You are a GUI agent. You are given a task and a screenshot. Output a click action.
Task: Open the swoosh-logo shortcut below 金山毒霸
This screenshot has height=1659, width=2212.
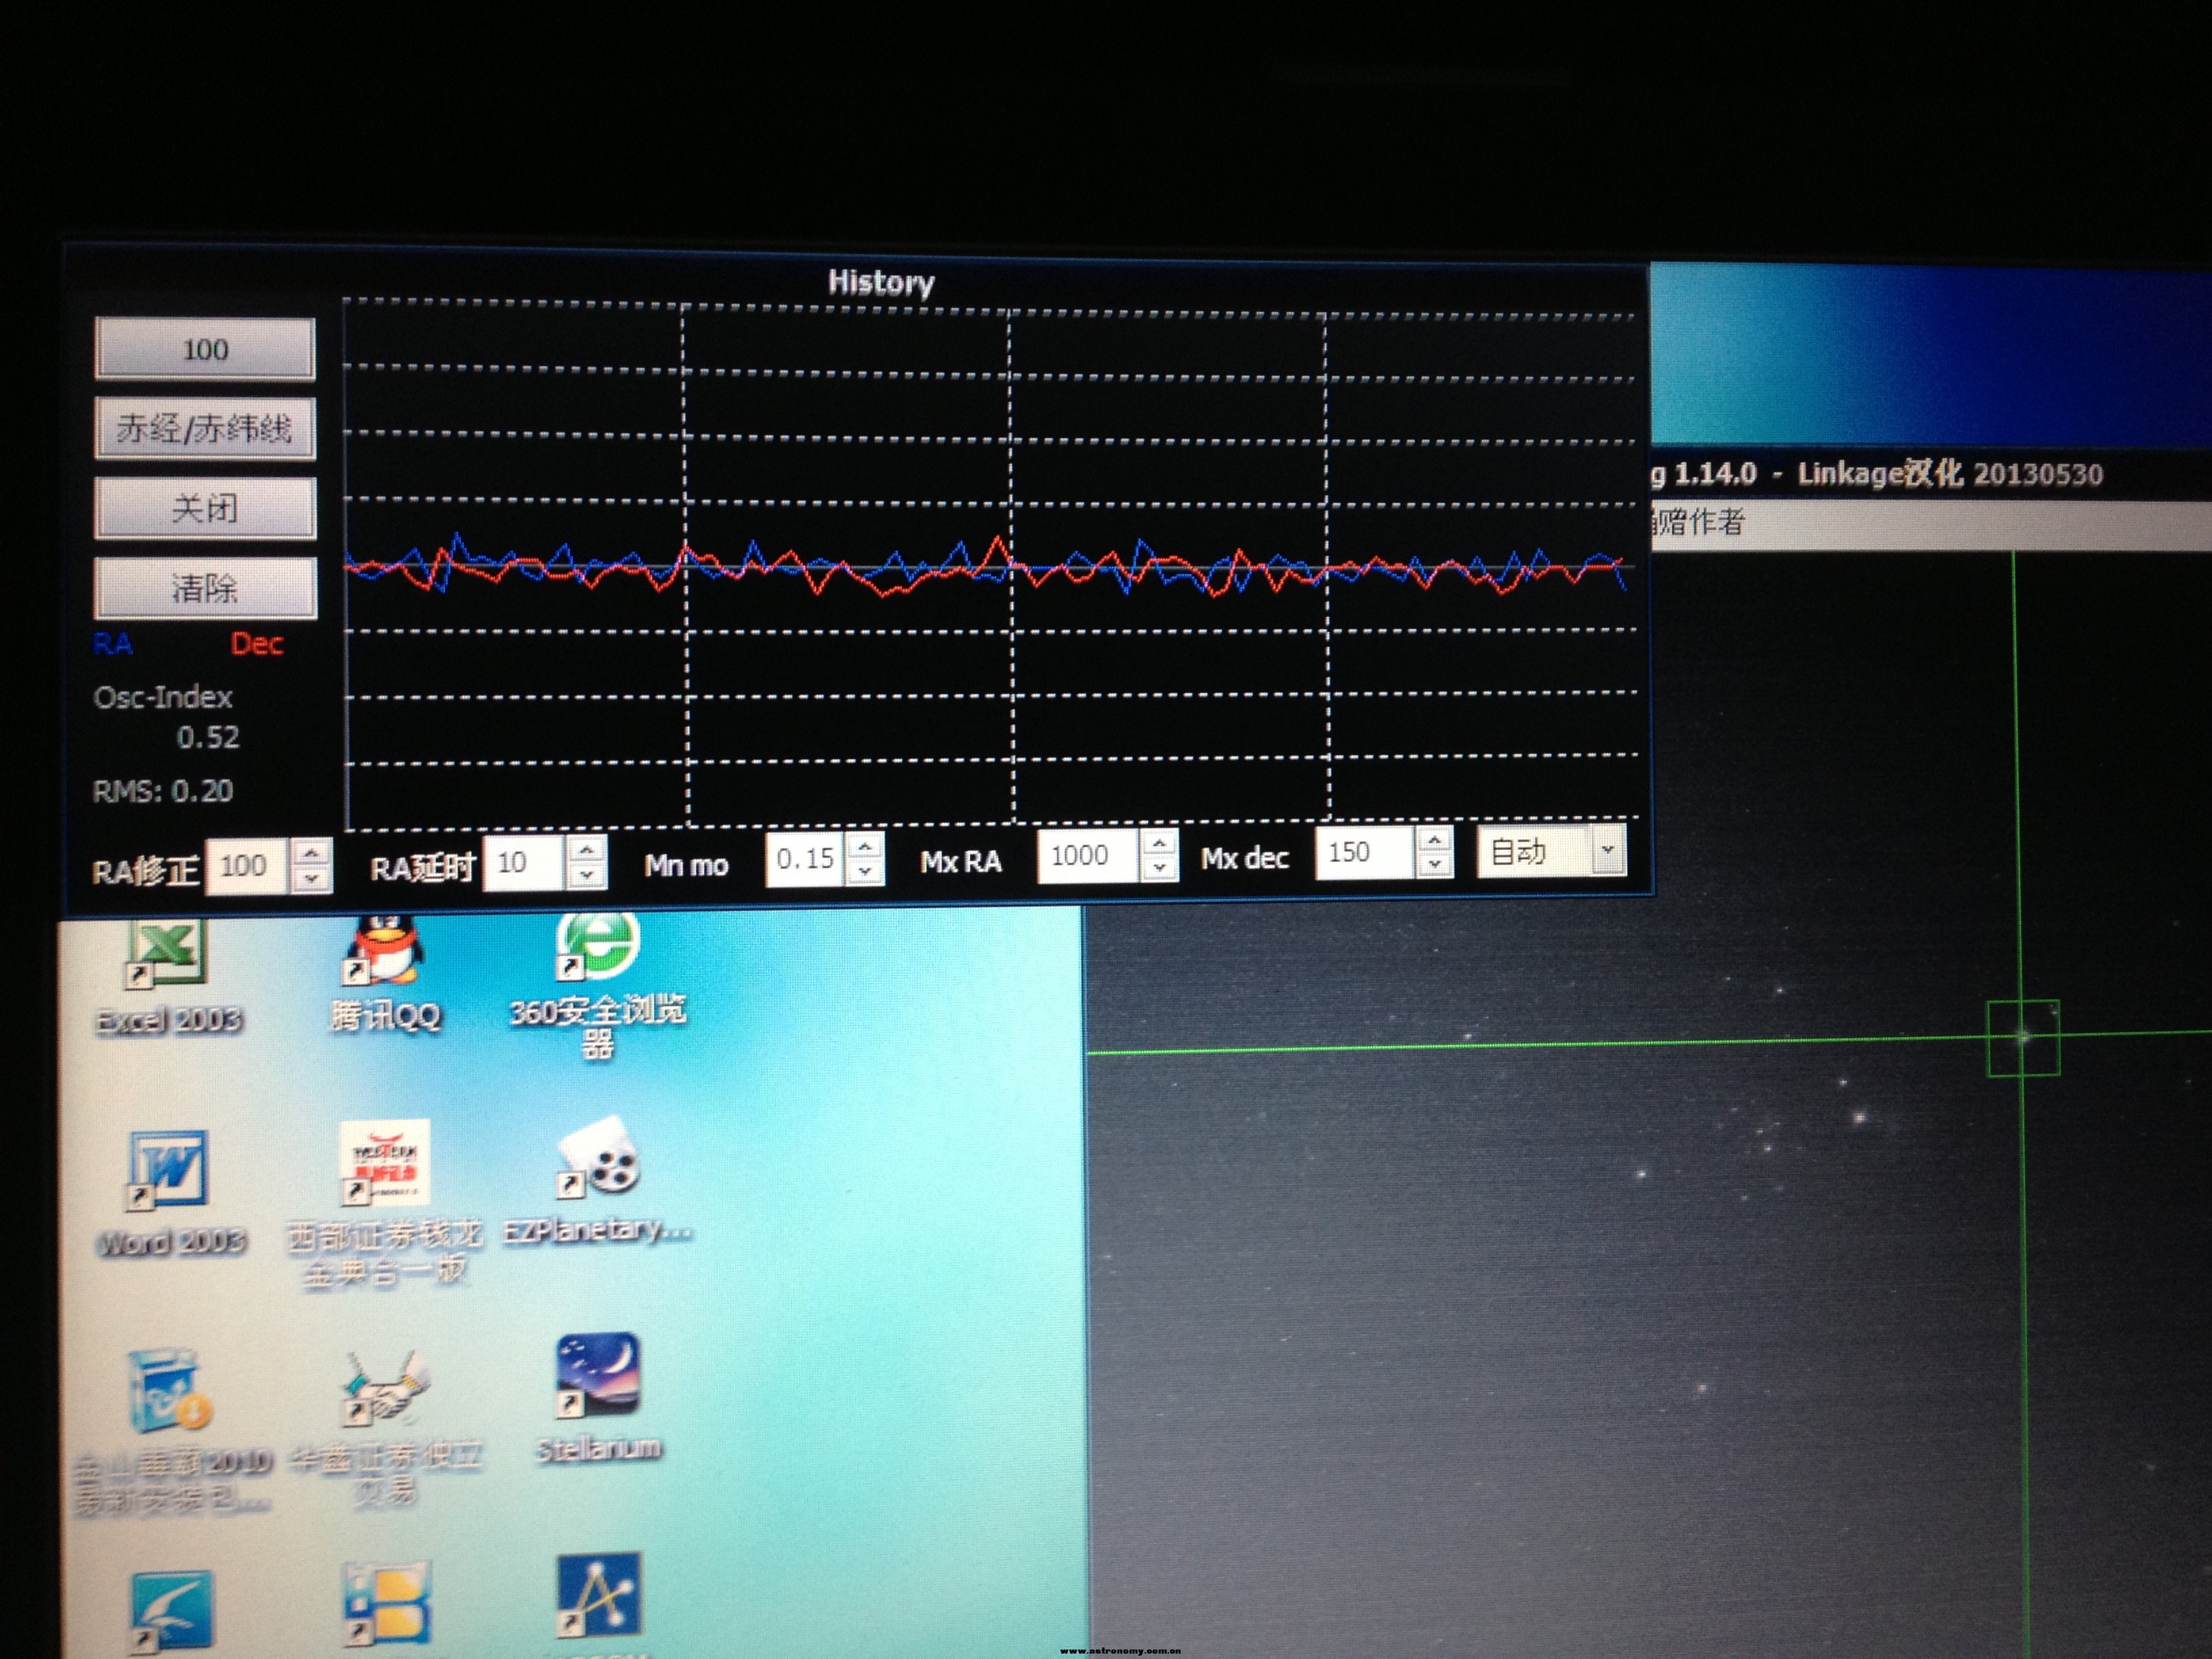tap(172, 1611)
